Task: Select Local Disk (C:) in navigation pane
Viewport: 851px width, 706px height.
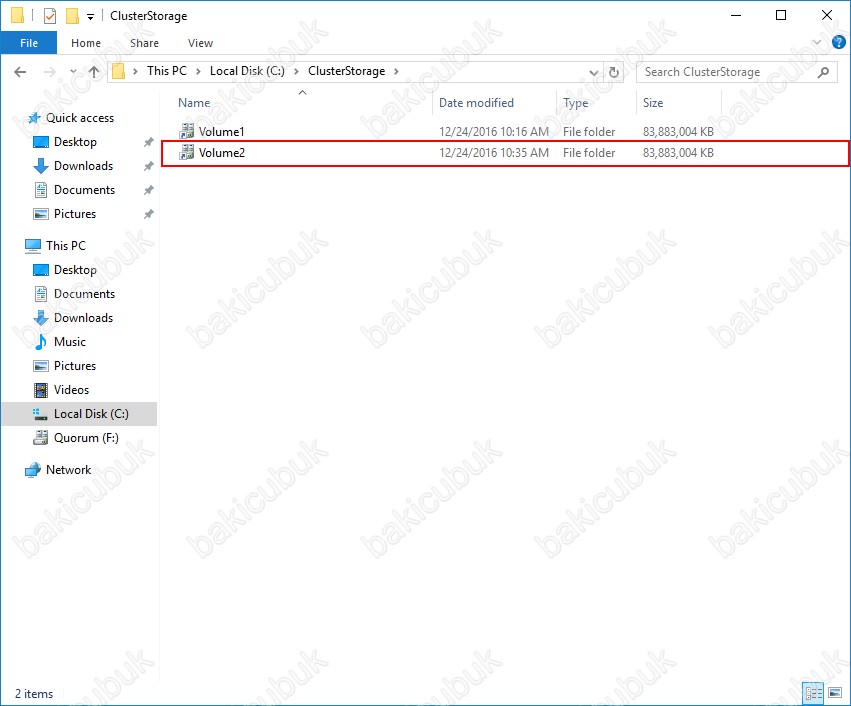Action: click(x=79, y=414)
